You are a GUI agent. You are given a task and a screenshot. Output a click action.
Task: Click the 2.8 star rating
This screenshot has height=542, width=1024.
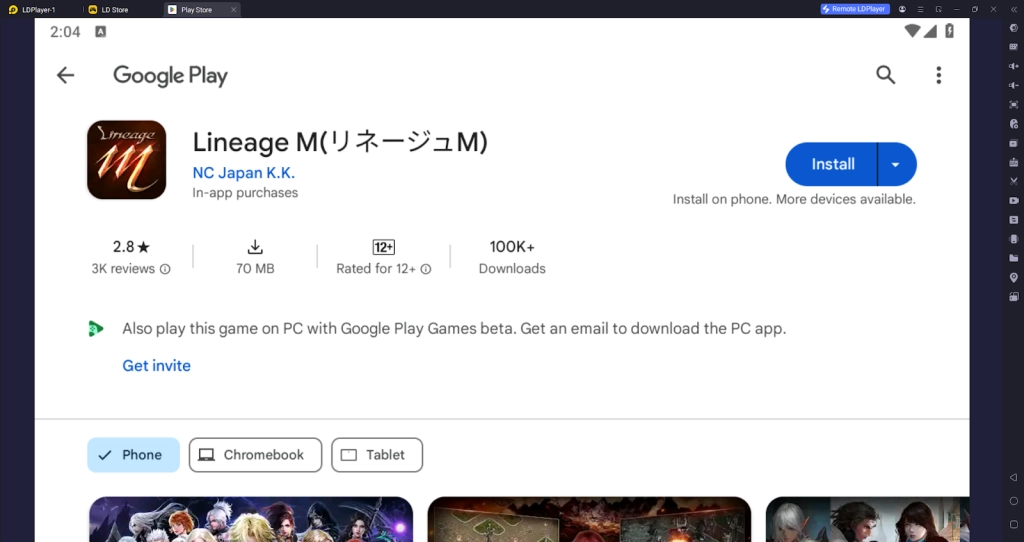[131, 247]
